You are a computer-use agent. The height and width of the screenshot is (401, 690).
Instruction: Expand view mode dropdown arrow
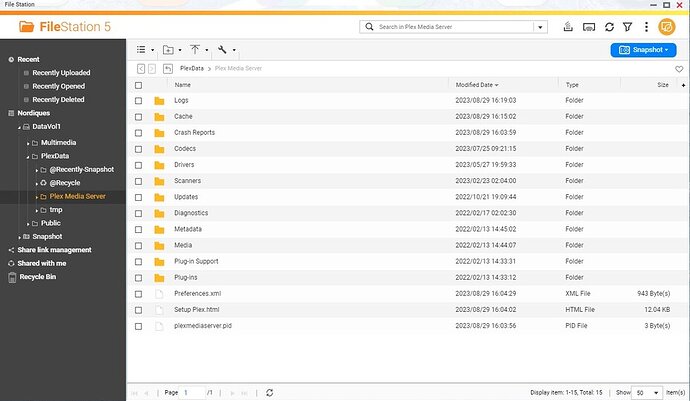click(153, 50)
